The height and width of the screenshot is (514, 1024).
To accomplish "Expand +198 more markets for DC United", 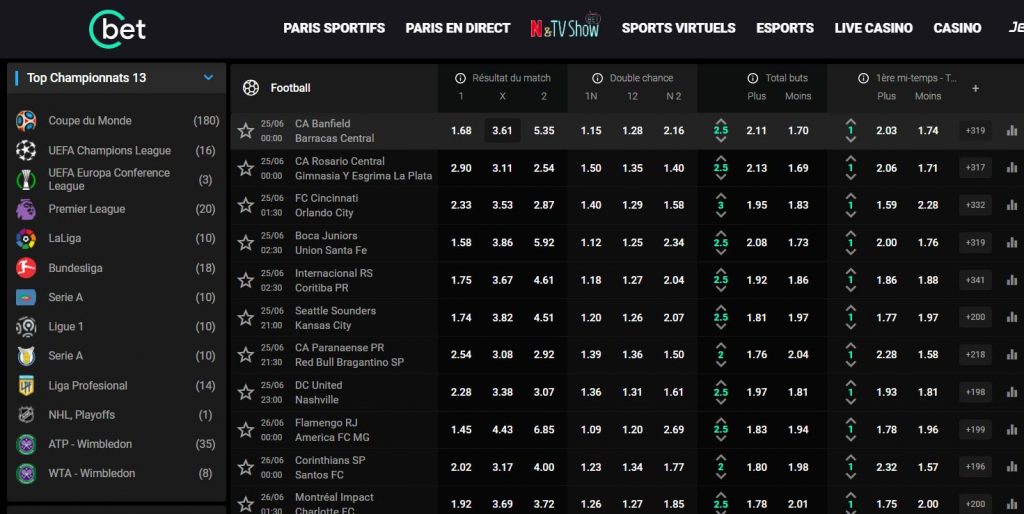I will 975,392.
